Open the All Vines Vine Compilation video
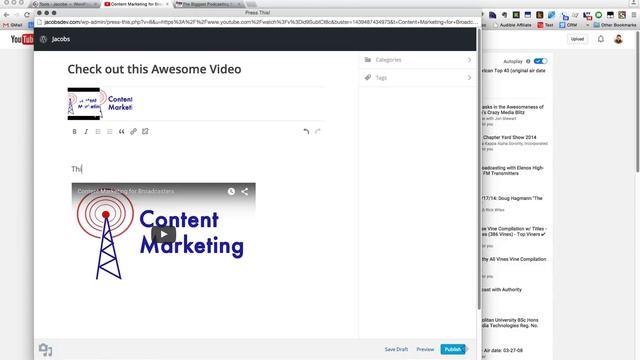This screenshot has height=360, width=640. (514, 259)
